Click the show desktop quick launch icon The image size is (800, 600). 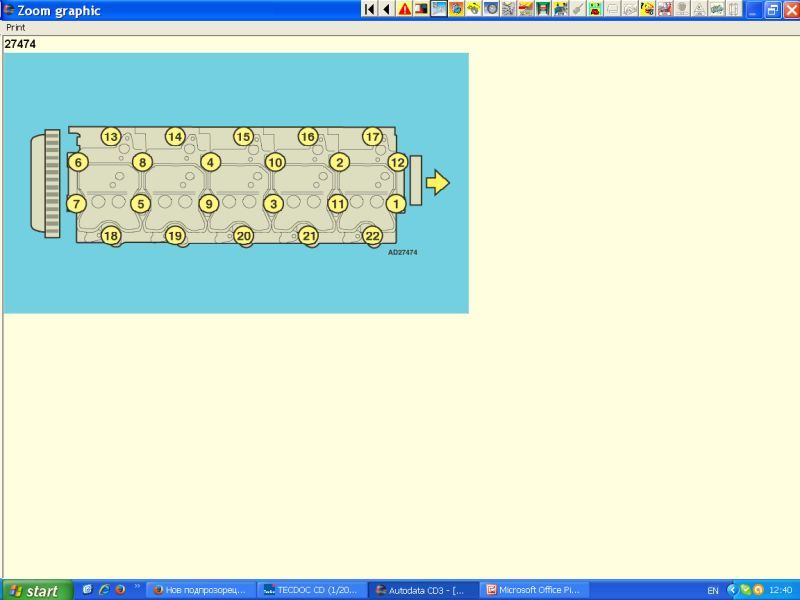[x=87, y=590]
